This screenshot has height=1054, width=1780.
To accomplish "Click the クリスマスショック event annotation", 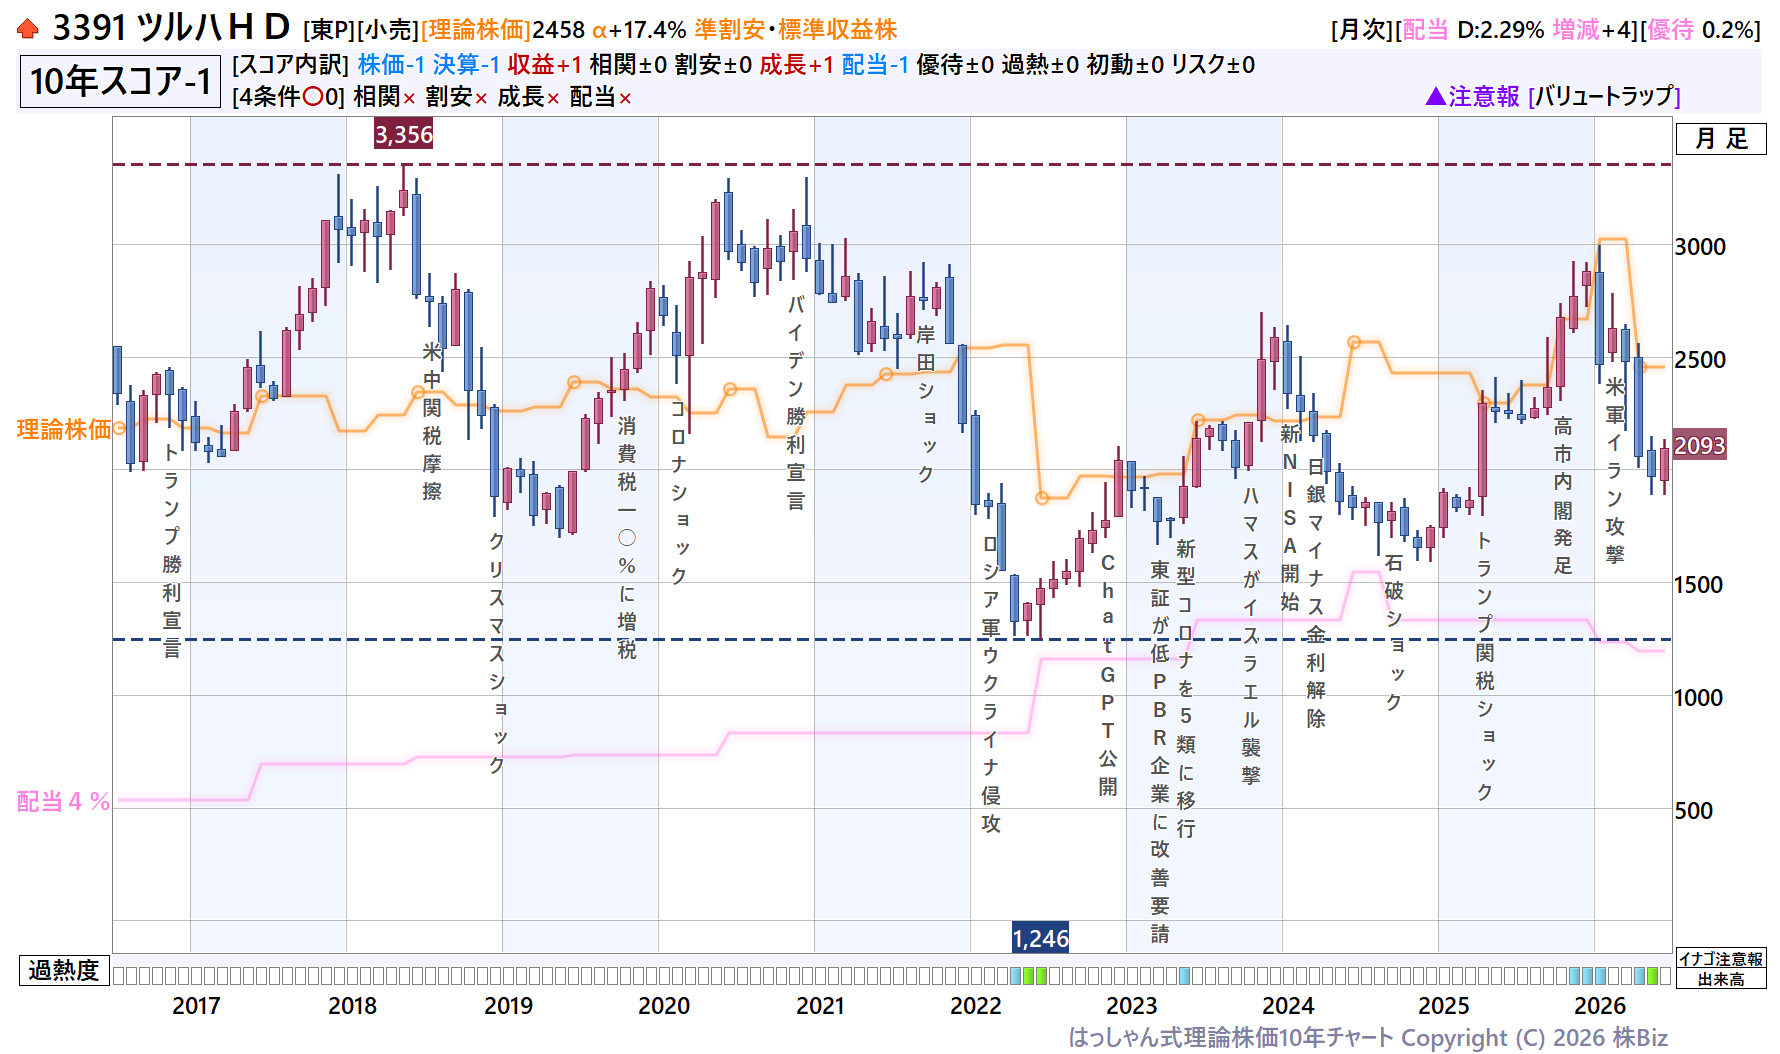I will 496,653.
